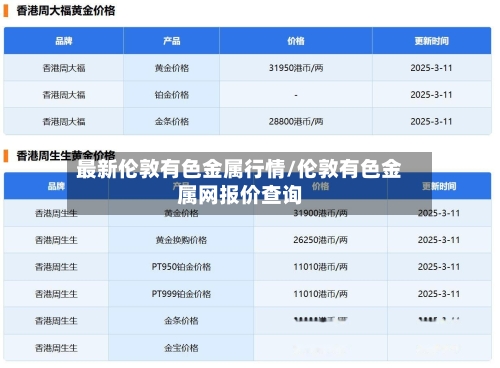Select 11010港币/两 in the PT999铂金价格 row

[320, 294]
